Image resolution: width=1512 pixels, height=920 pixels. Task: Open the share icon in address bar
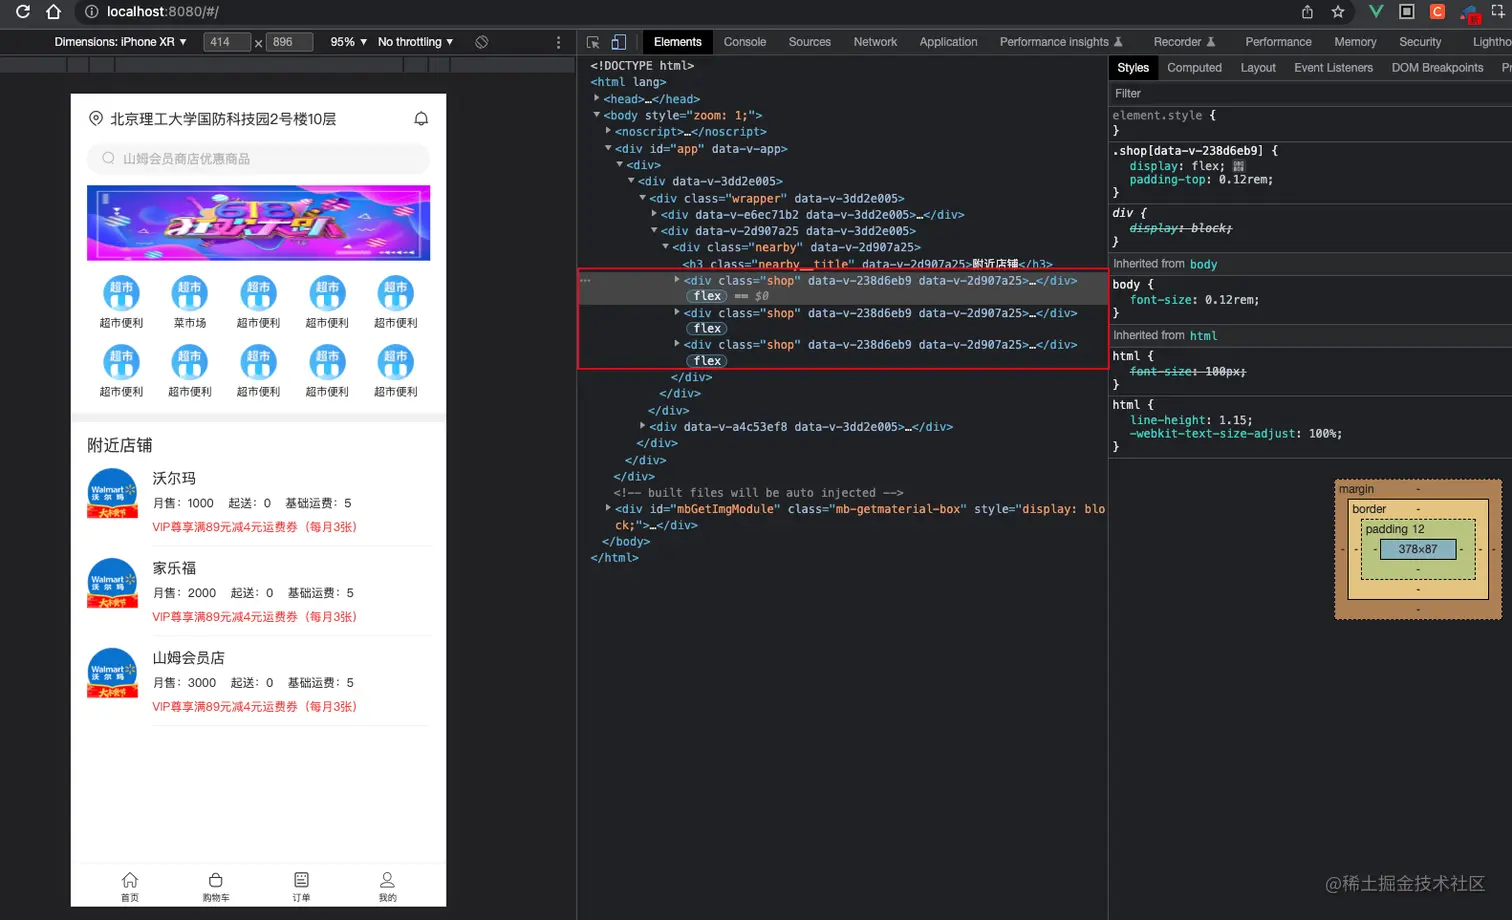click(1307, 12)
